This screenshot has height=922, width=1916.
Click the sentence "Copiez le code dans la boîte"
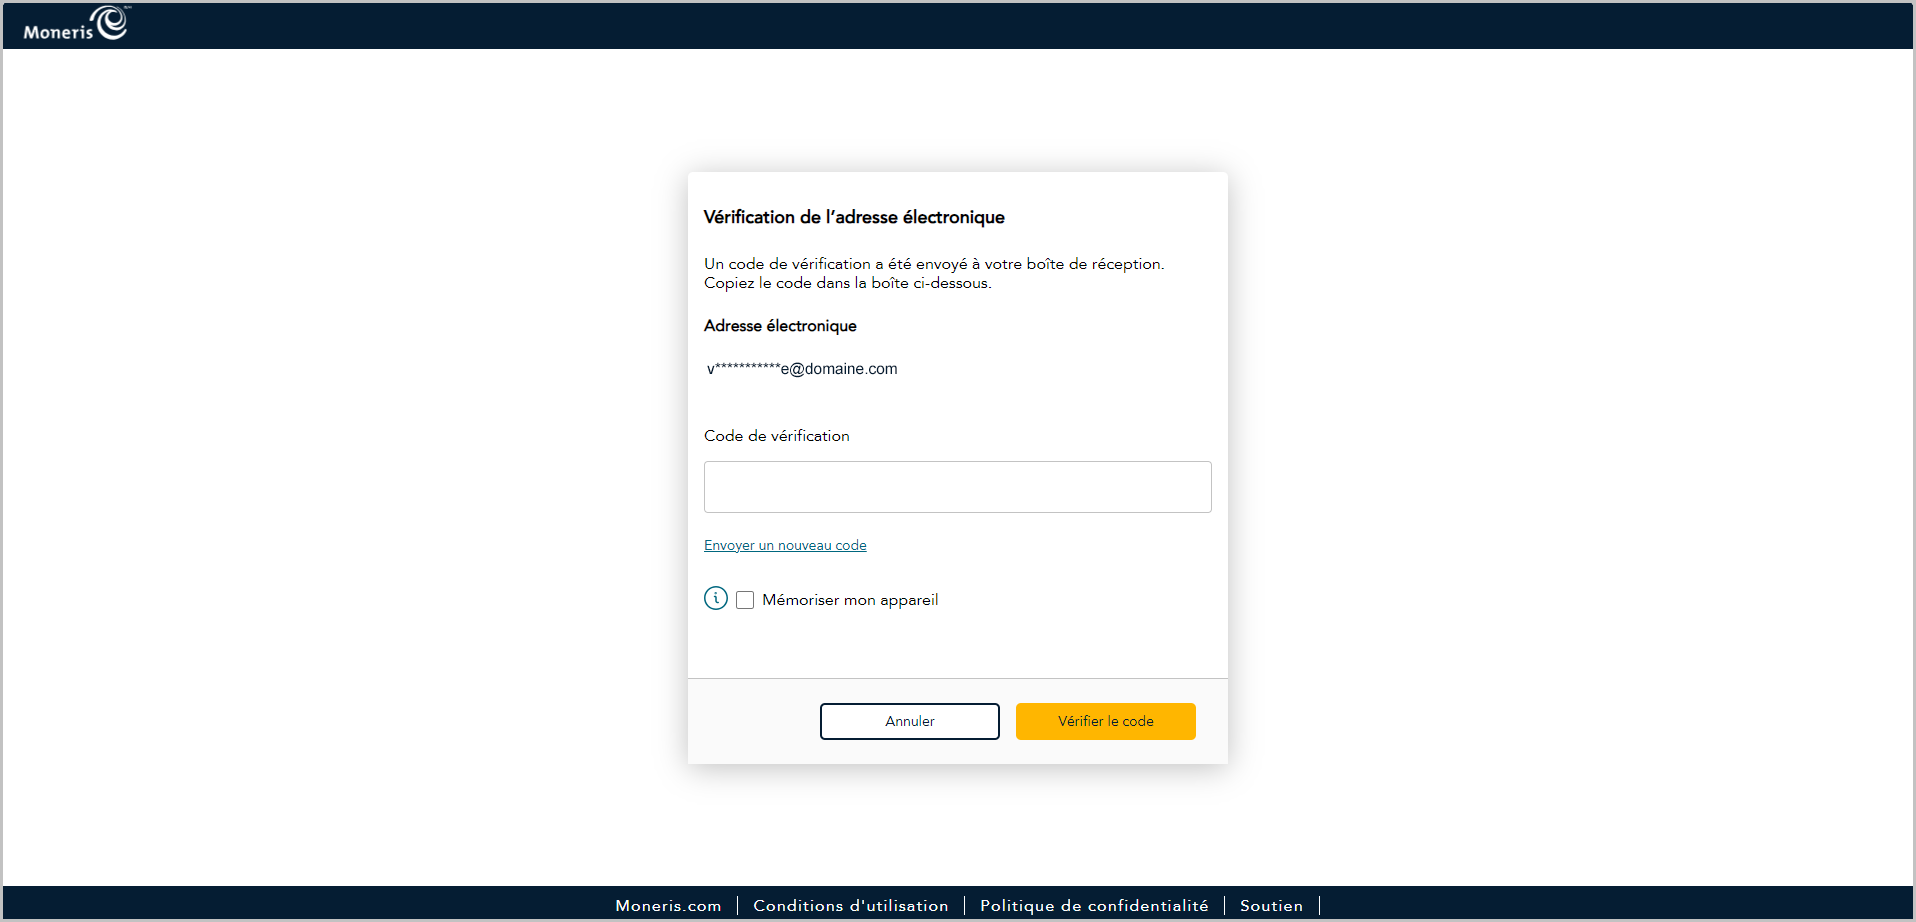click(847, 283)
